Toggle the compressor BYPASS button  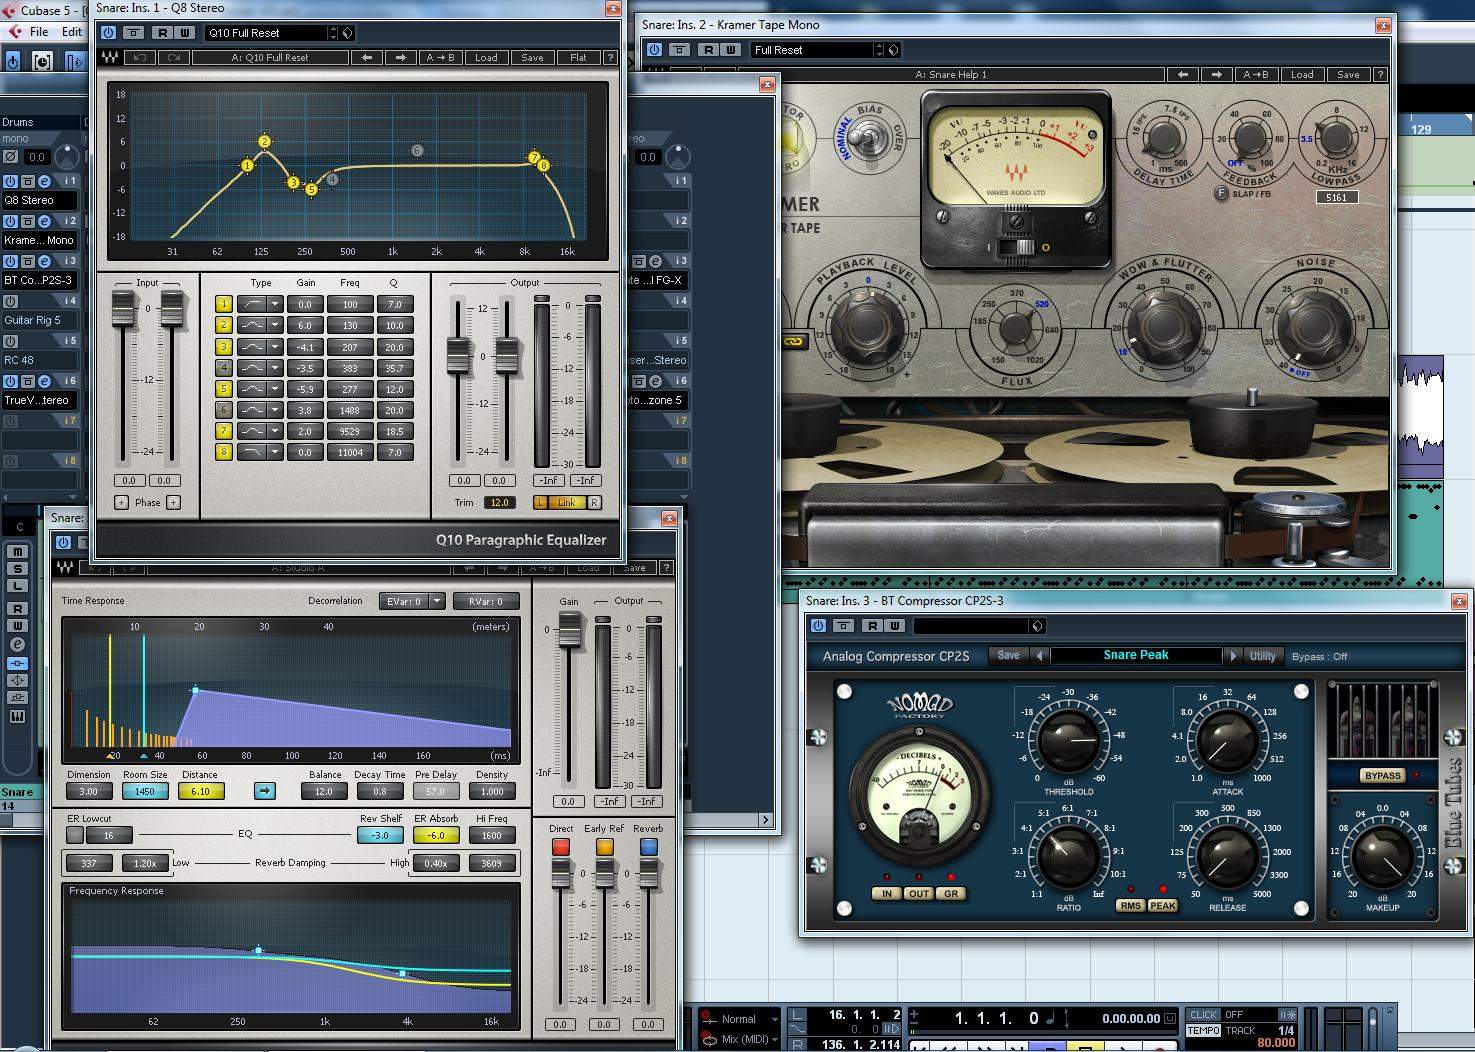[x=1382, y=776]
